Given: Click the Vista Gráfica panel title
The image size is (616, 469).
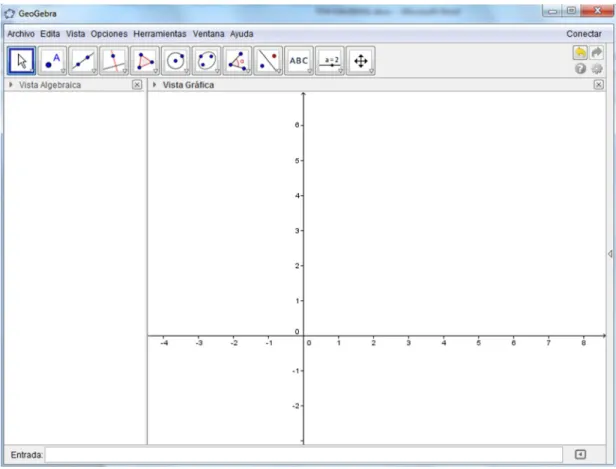Looking at the screenshot, I should pos(188,85).
